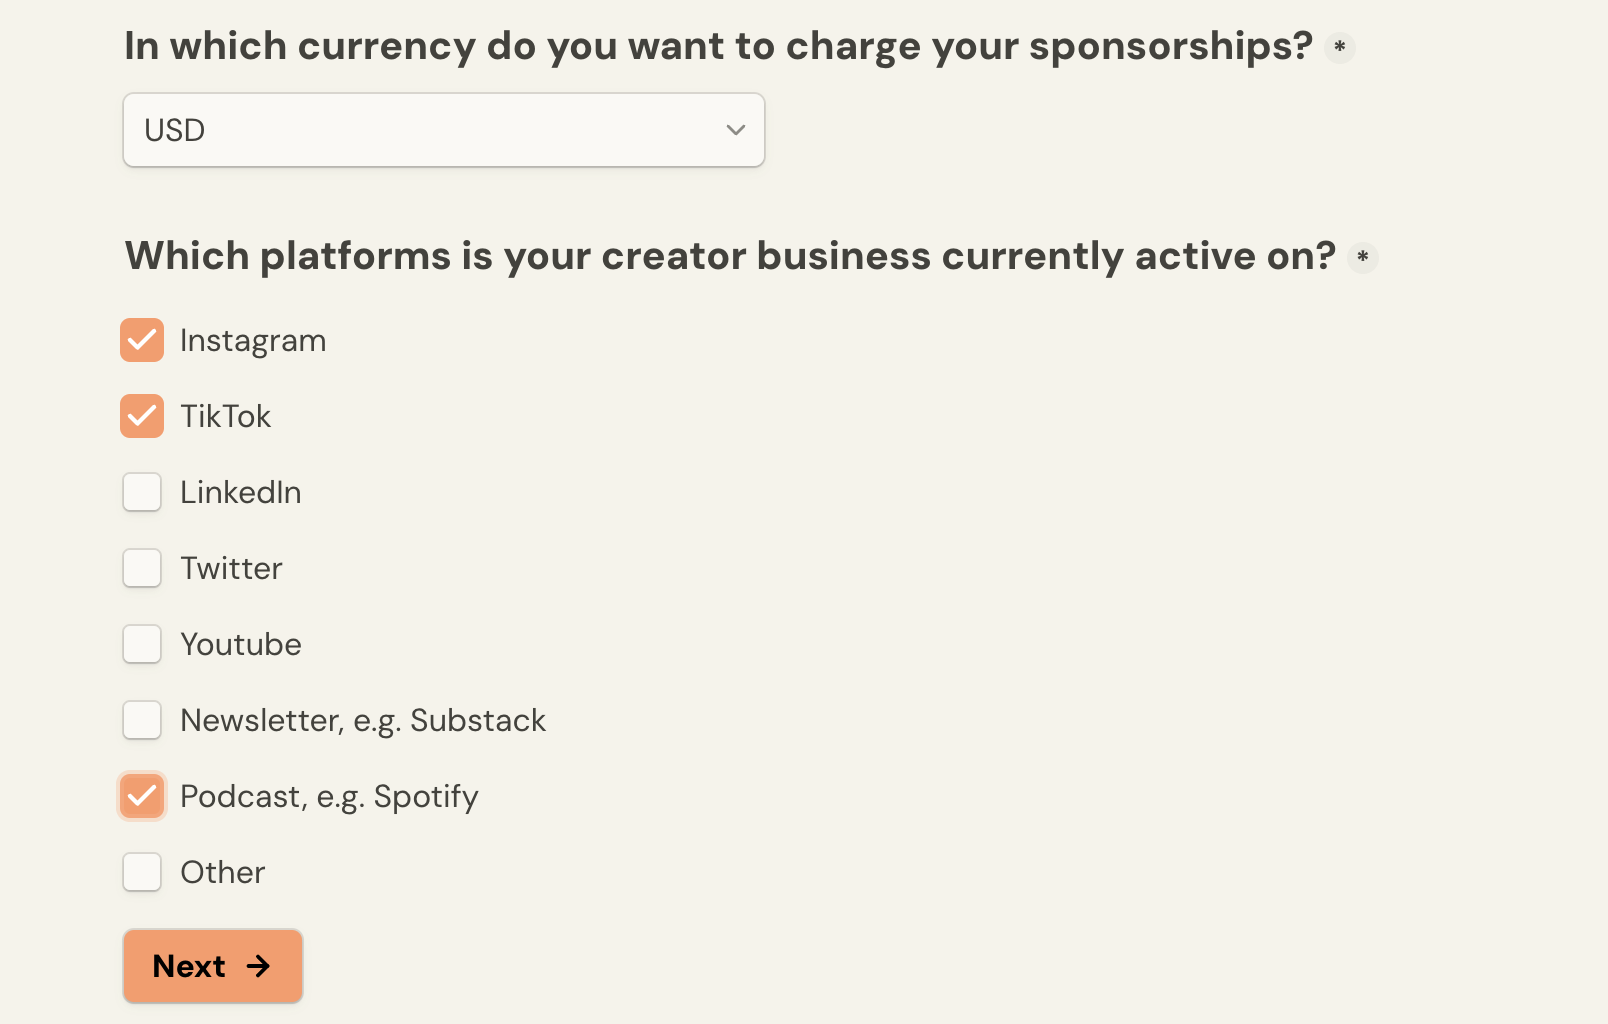Click the asterisk beside the currency question
Viewport: 1608px width, 1024px height.
tap(1340, 47)
